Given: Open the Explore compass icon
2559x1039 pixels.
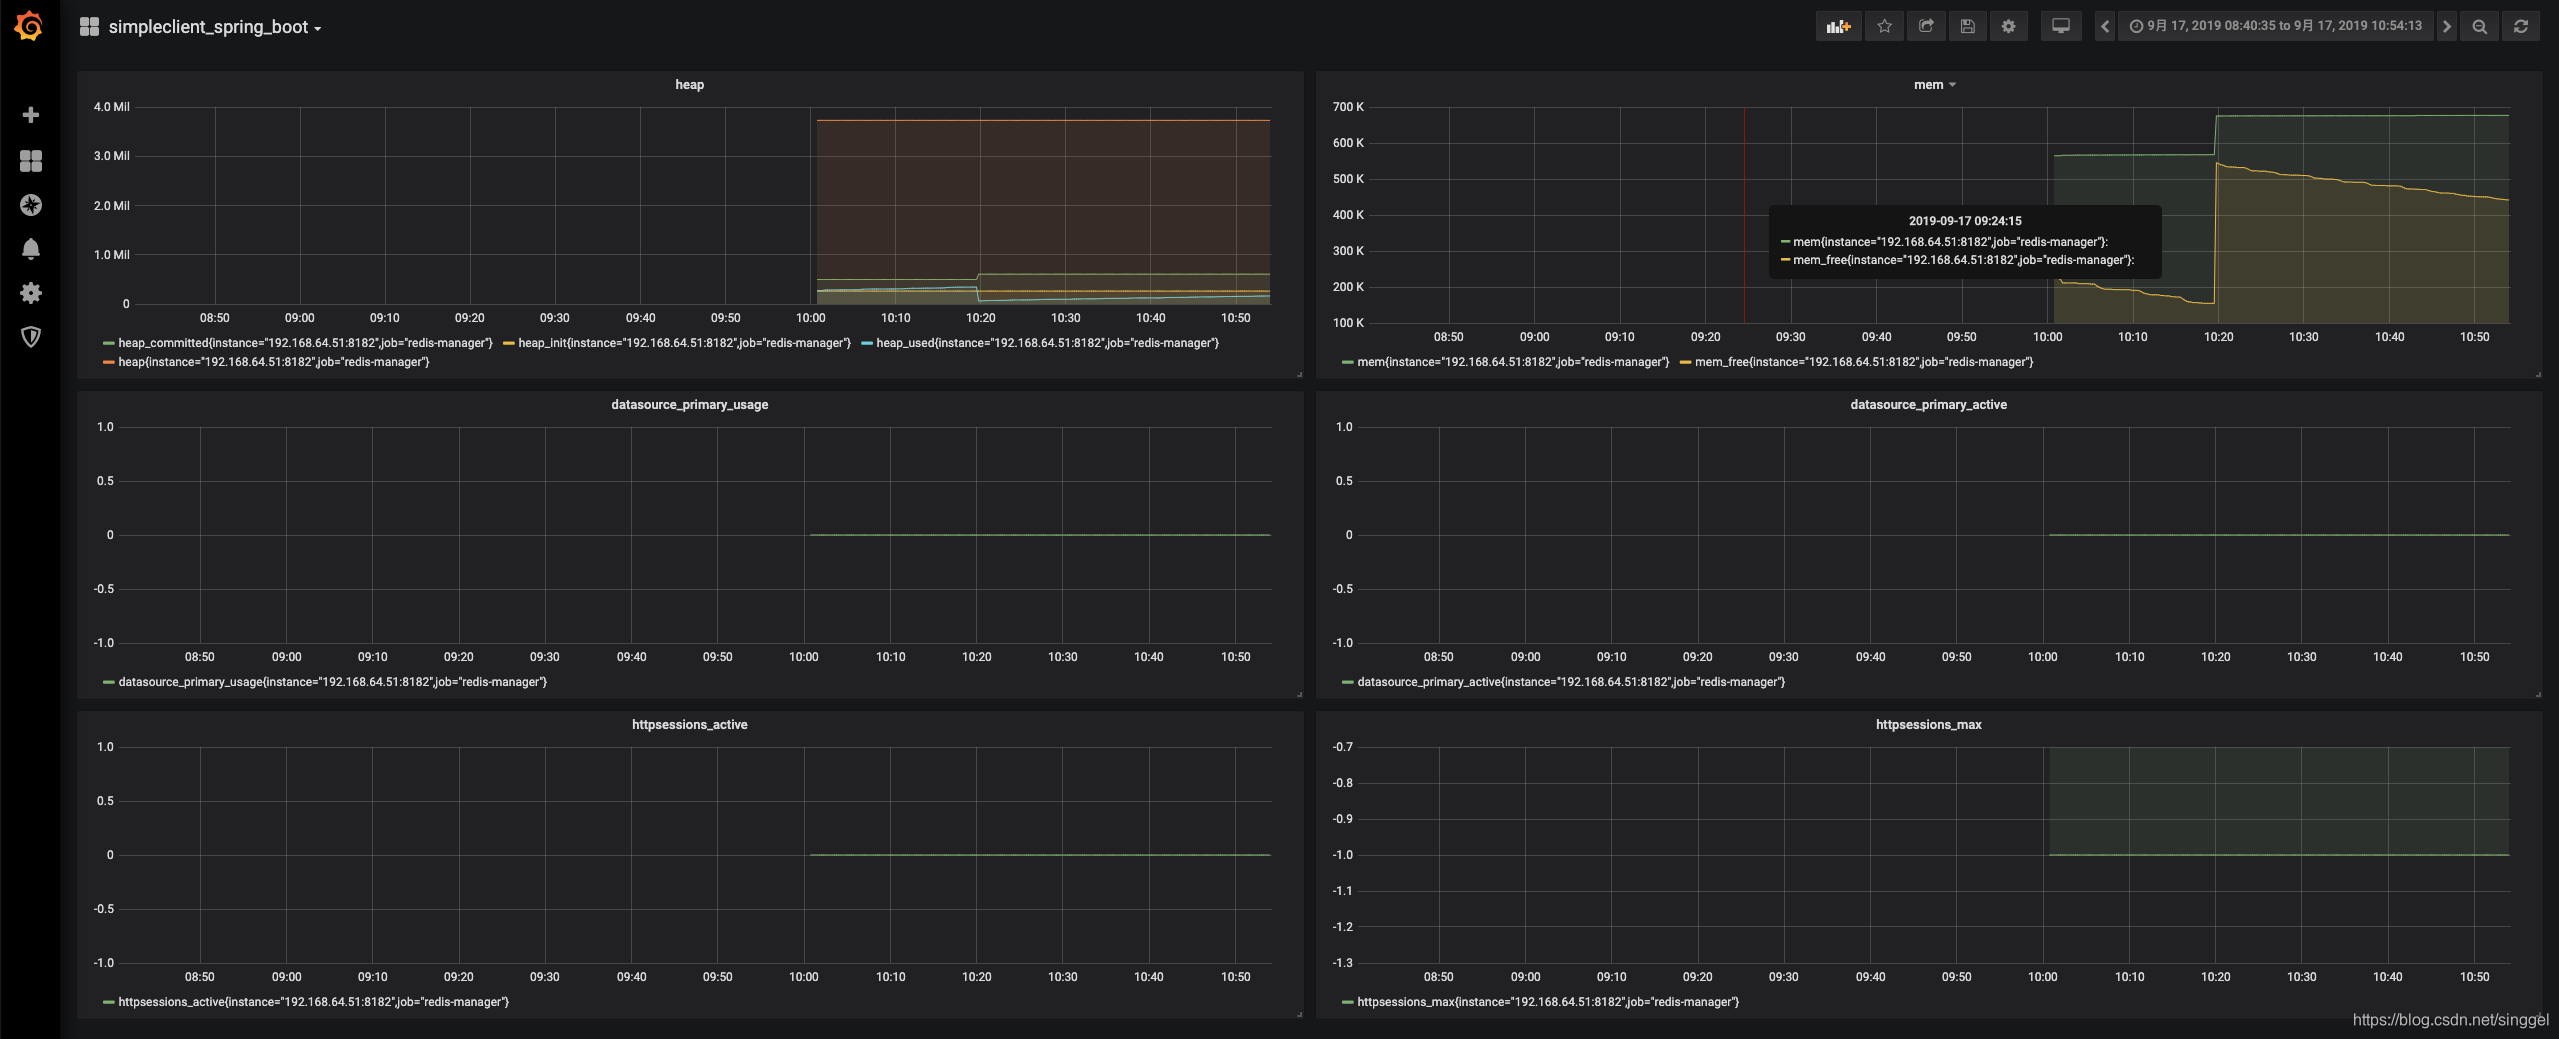Looking at the screenshot, I should 31,205.
